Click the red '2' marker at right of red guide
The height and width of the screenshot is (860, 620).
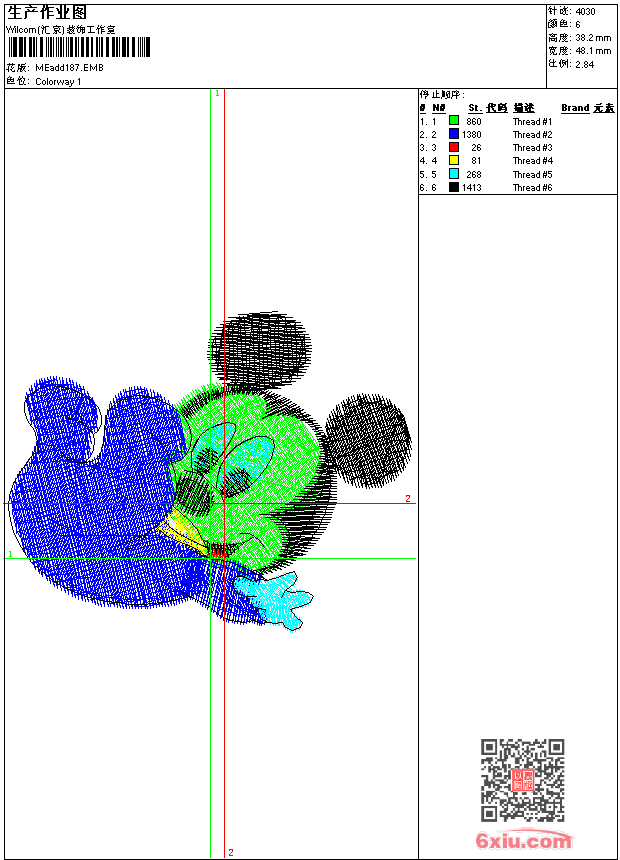(408, 498)
